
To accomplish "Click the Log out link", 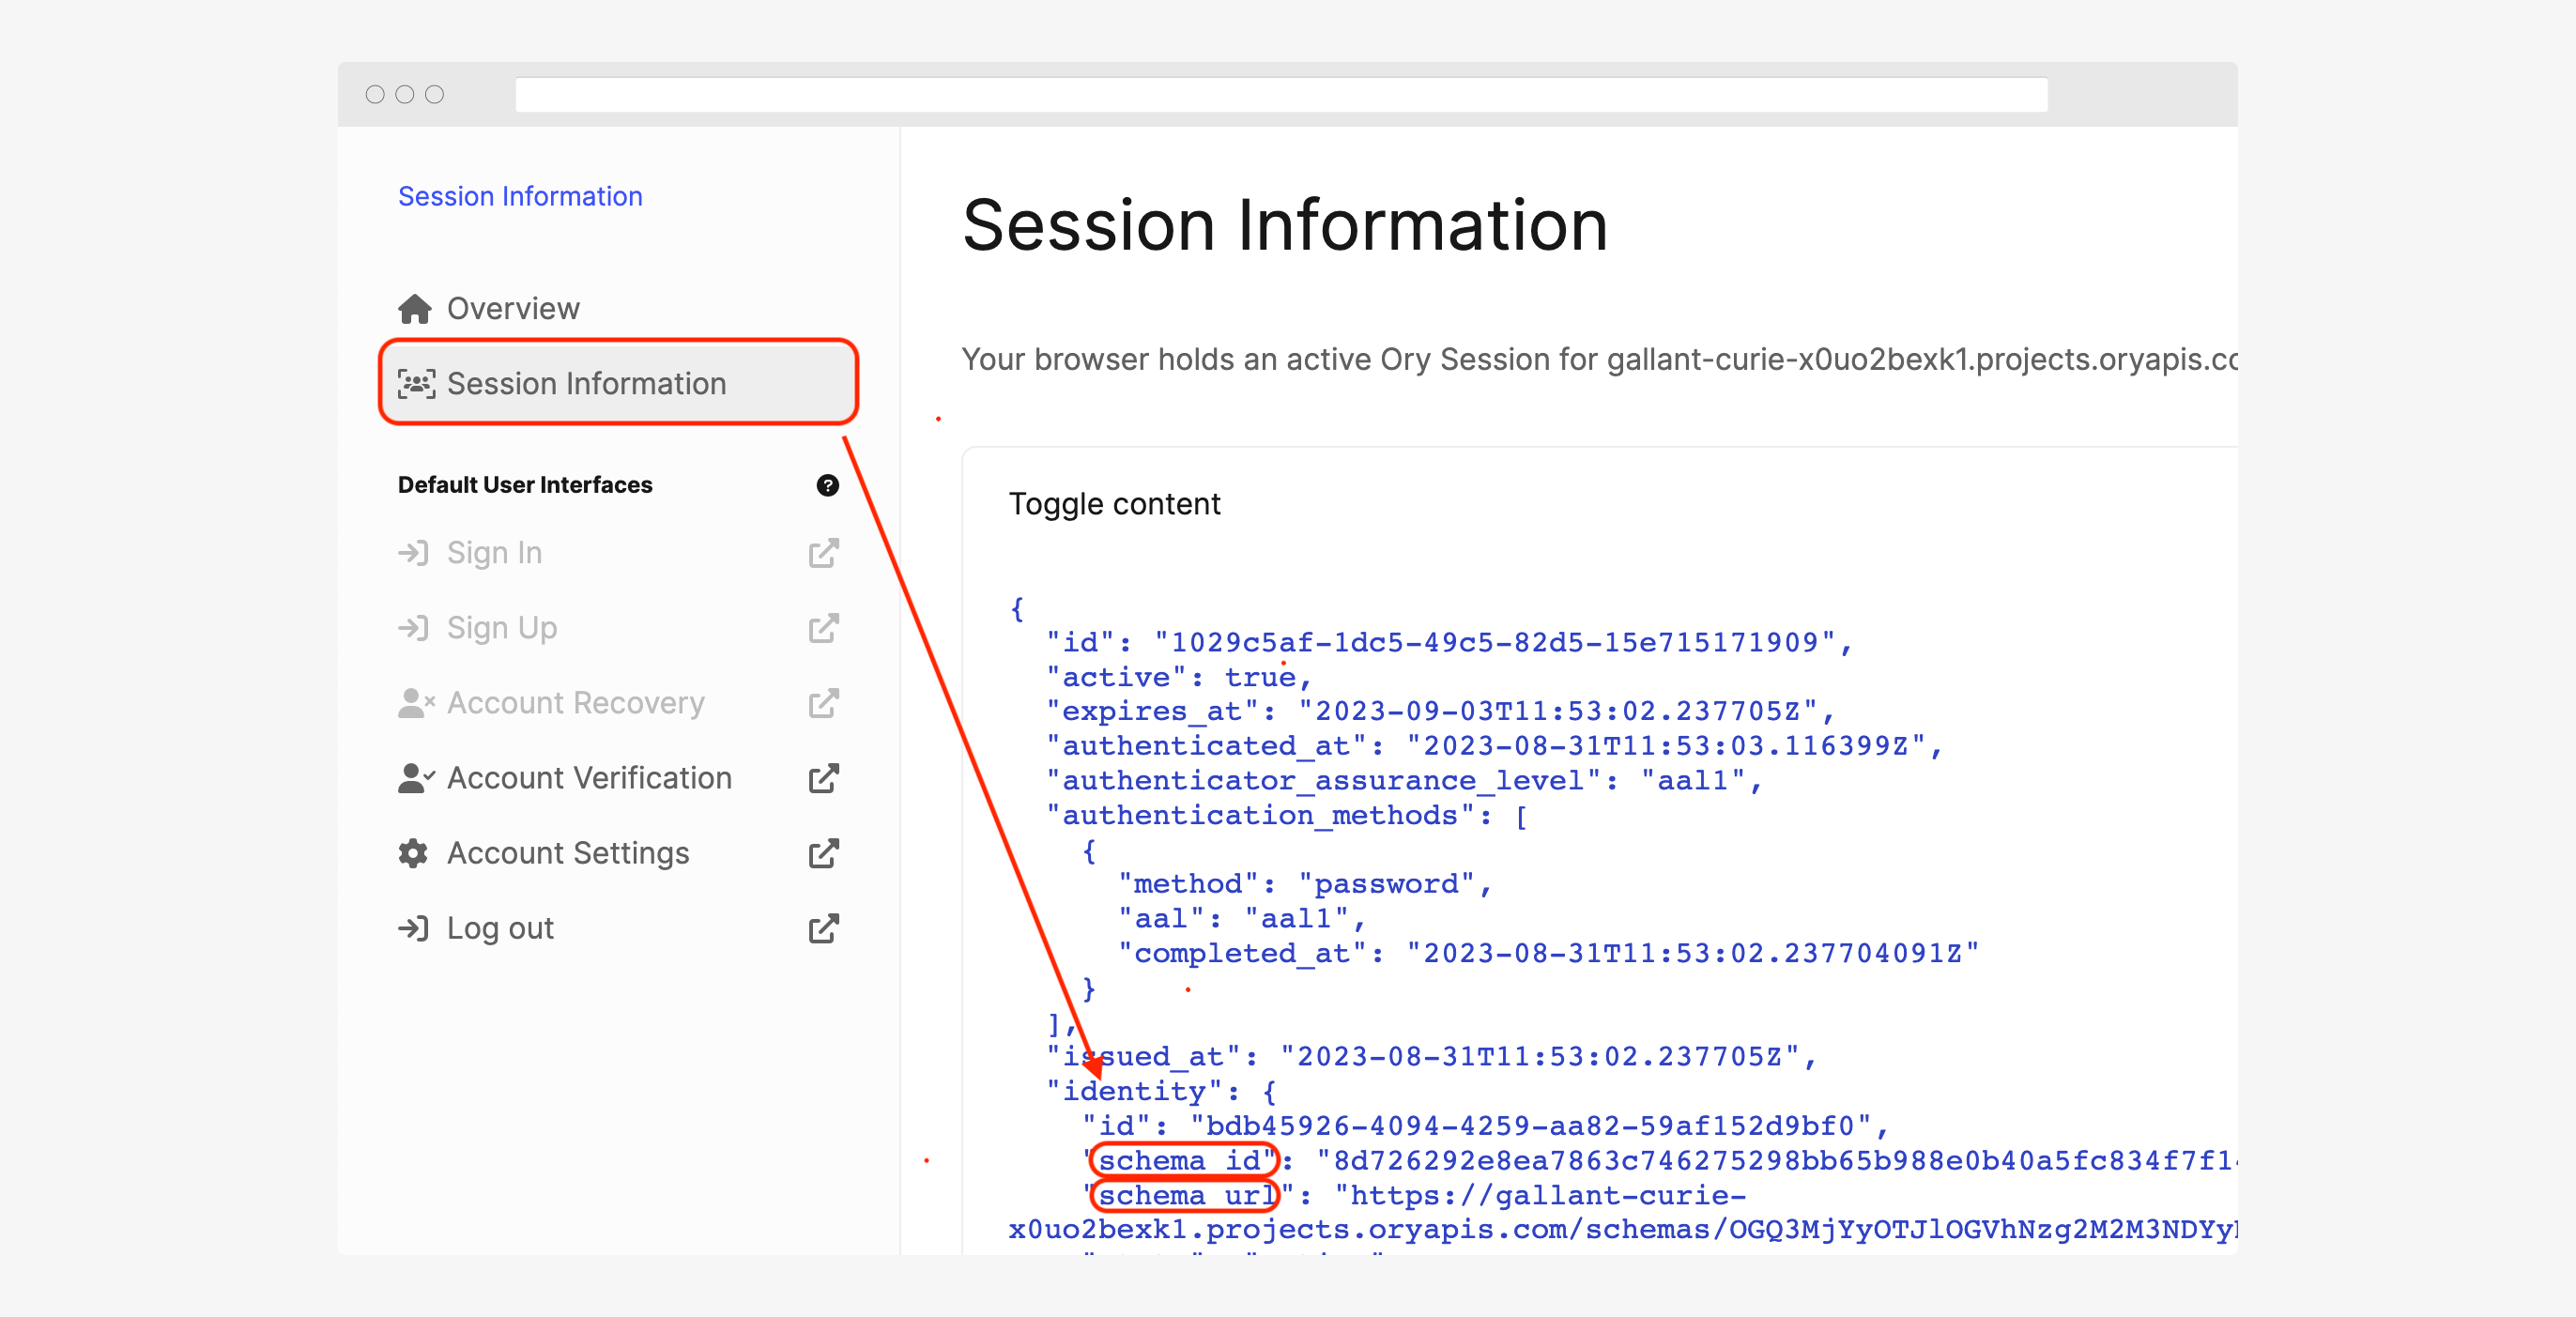I will [499, 928].
